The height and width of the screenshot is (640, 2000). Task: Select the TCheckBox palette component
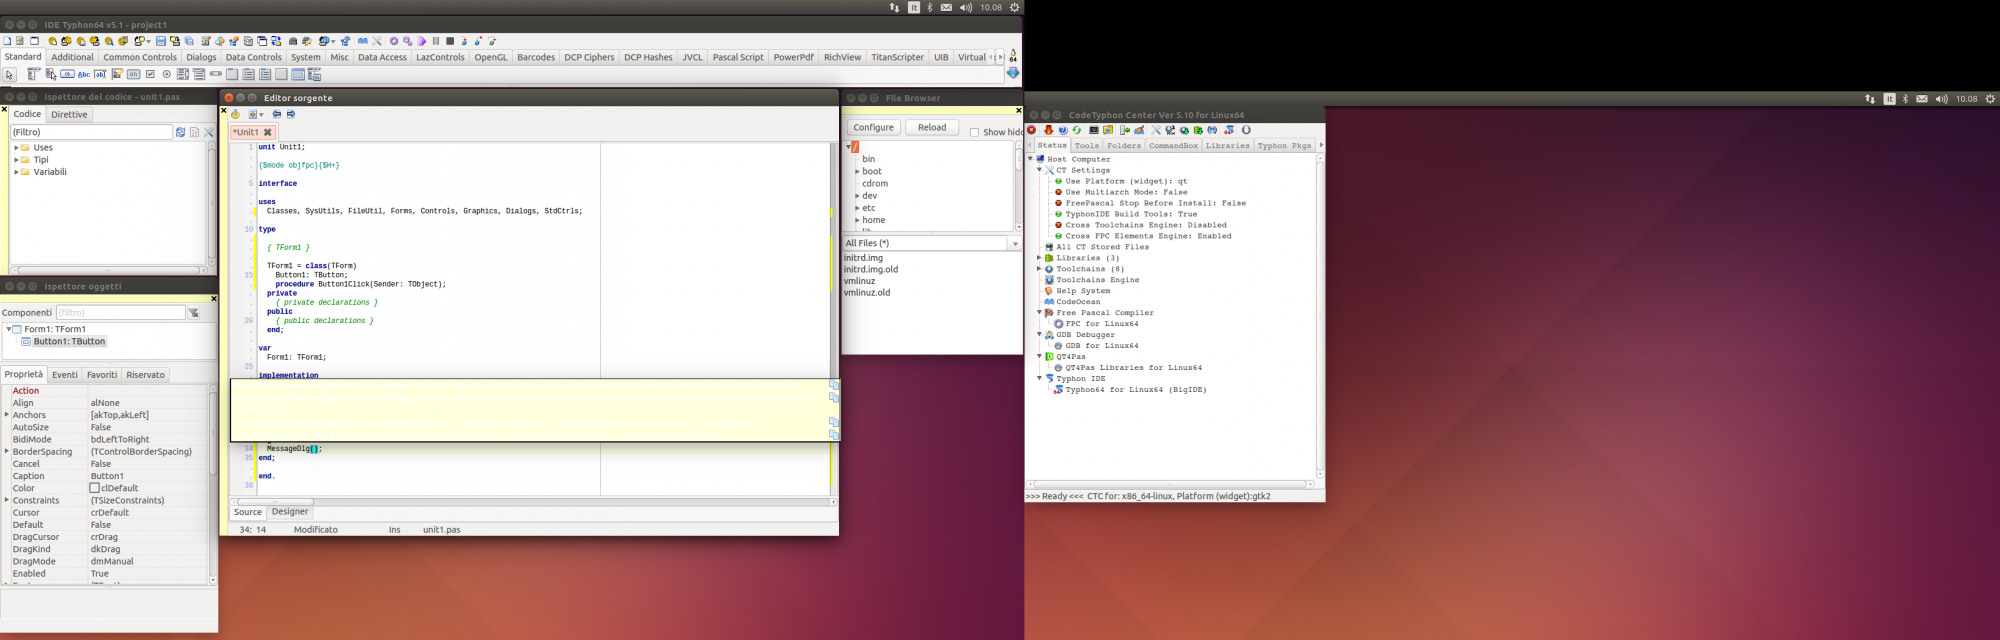coord(150,74)
